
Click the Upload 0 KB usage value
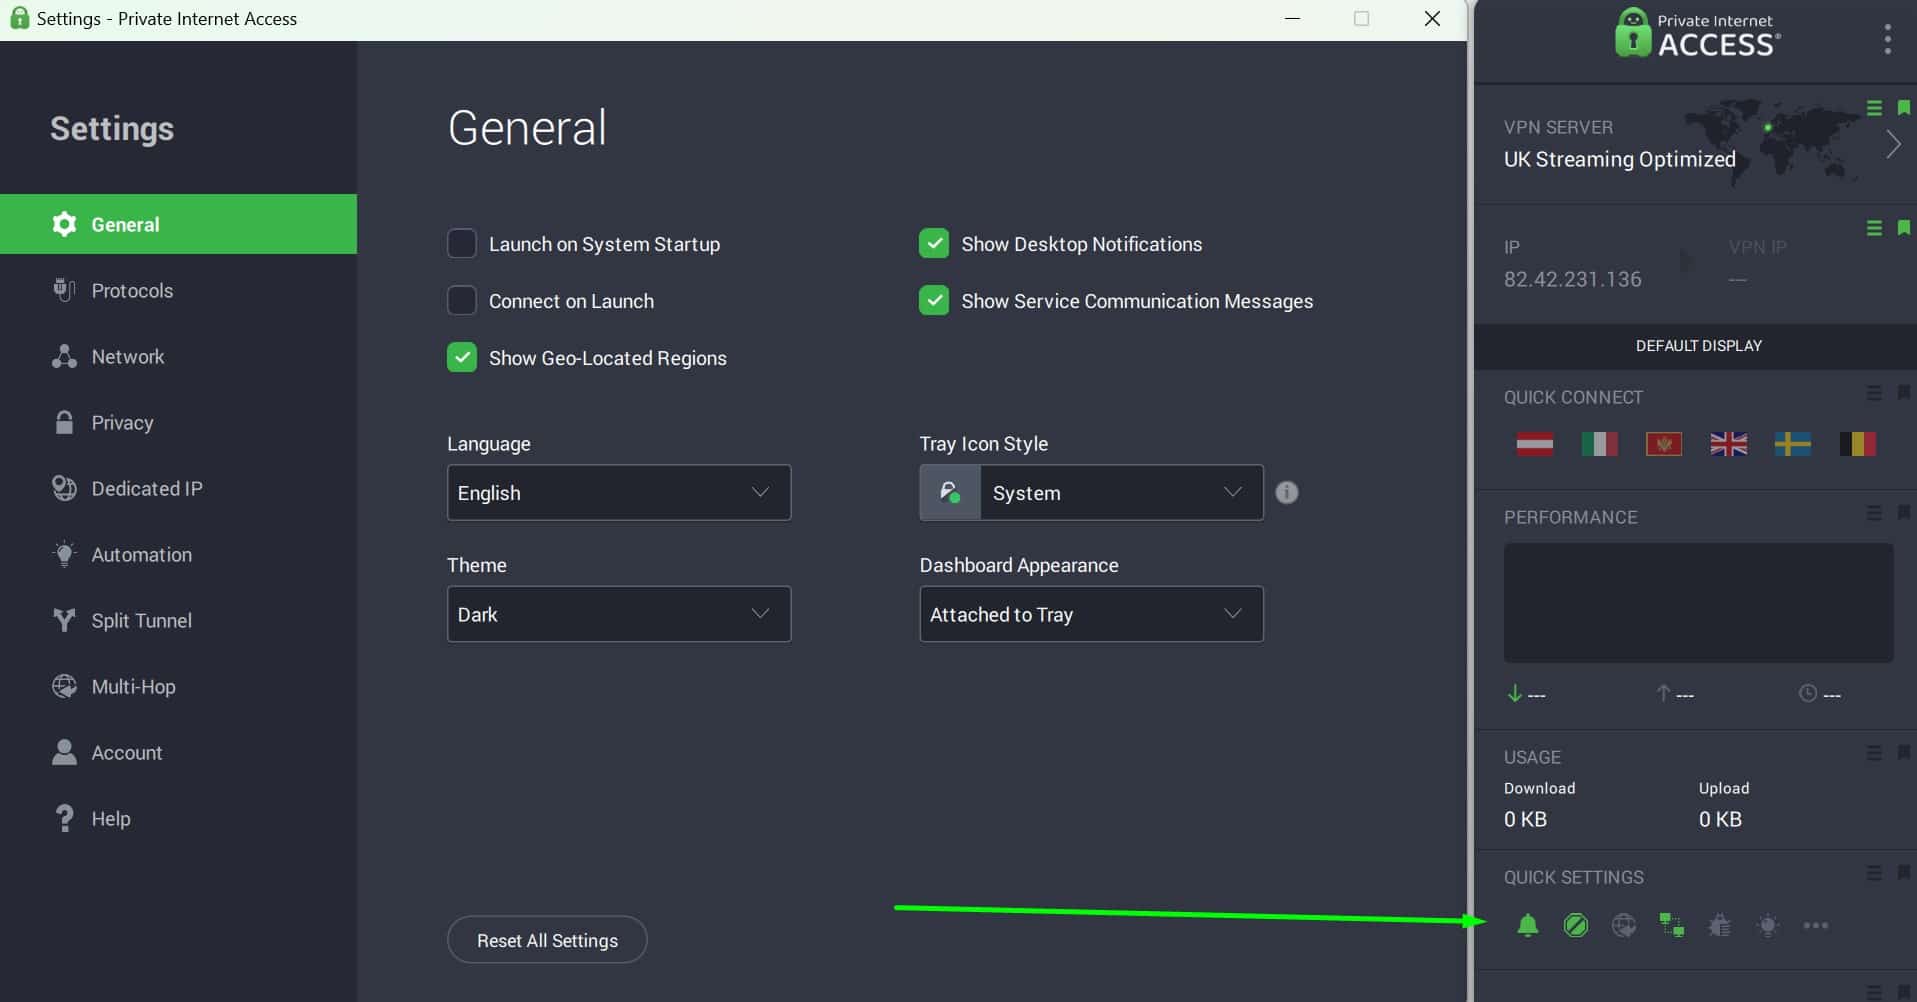coord(1720,819)
